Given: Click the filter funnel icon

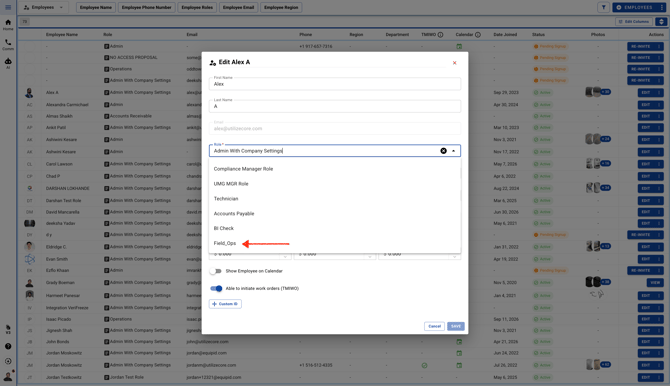Looking at the screenshot, I should [x=603, y=7].
